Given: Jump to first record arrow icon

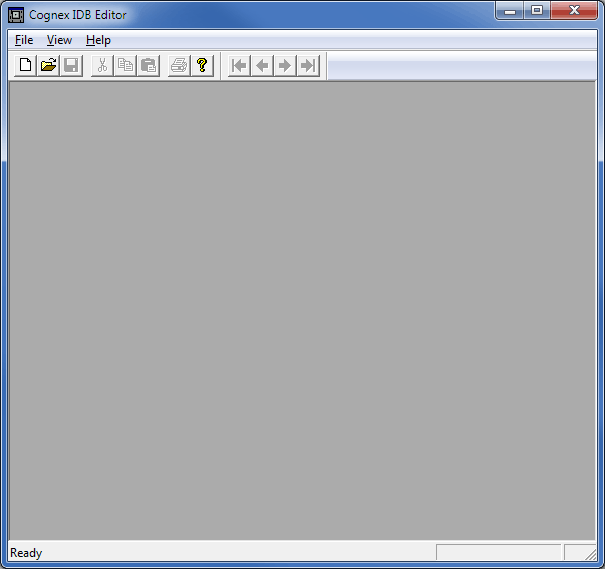Looking at the screenshot, I should click(239, 66).
